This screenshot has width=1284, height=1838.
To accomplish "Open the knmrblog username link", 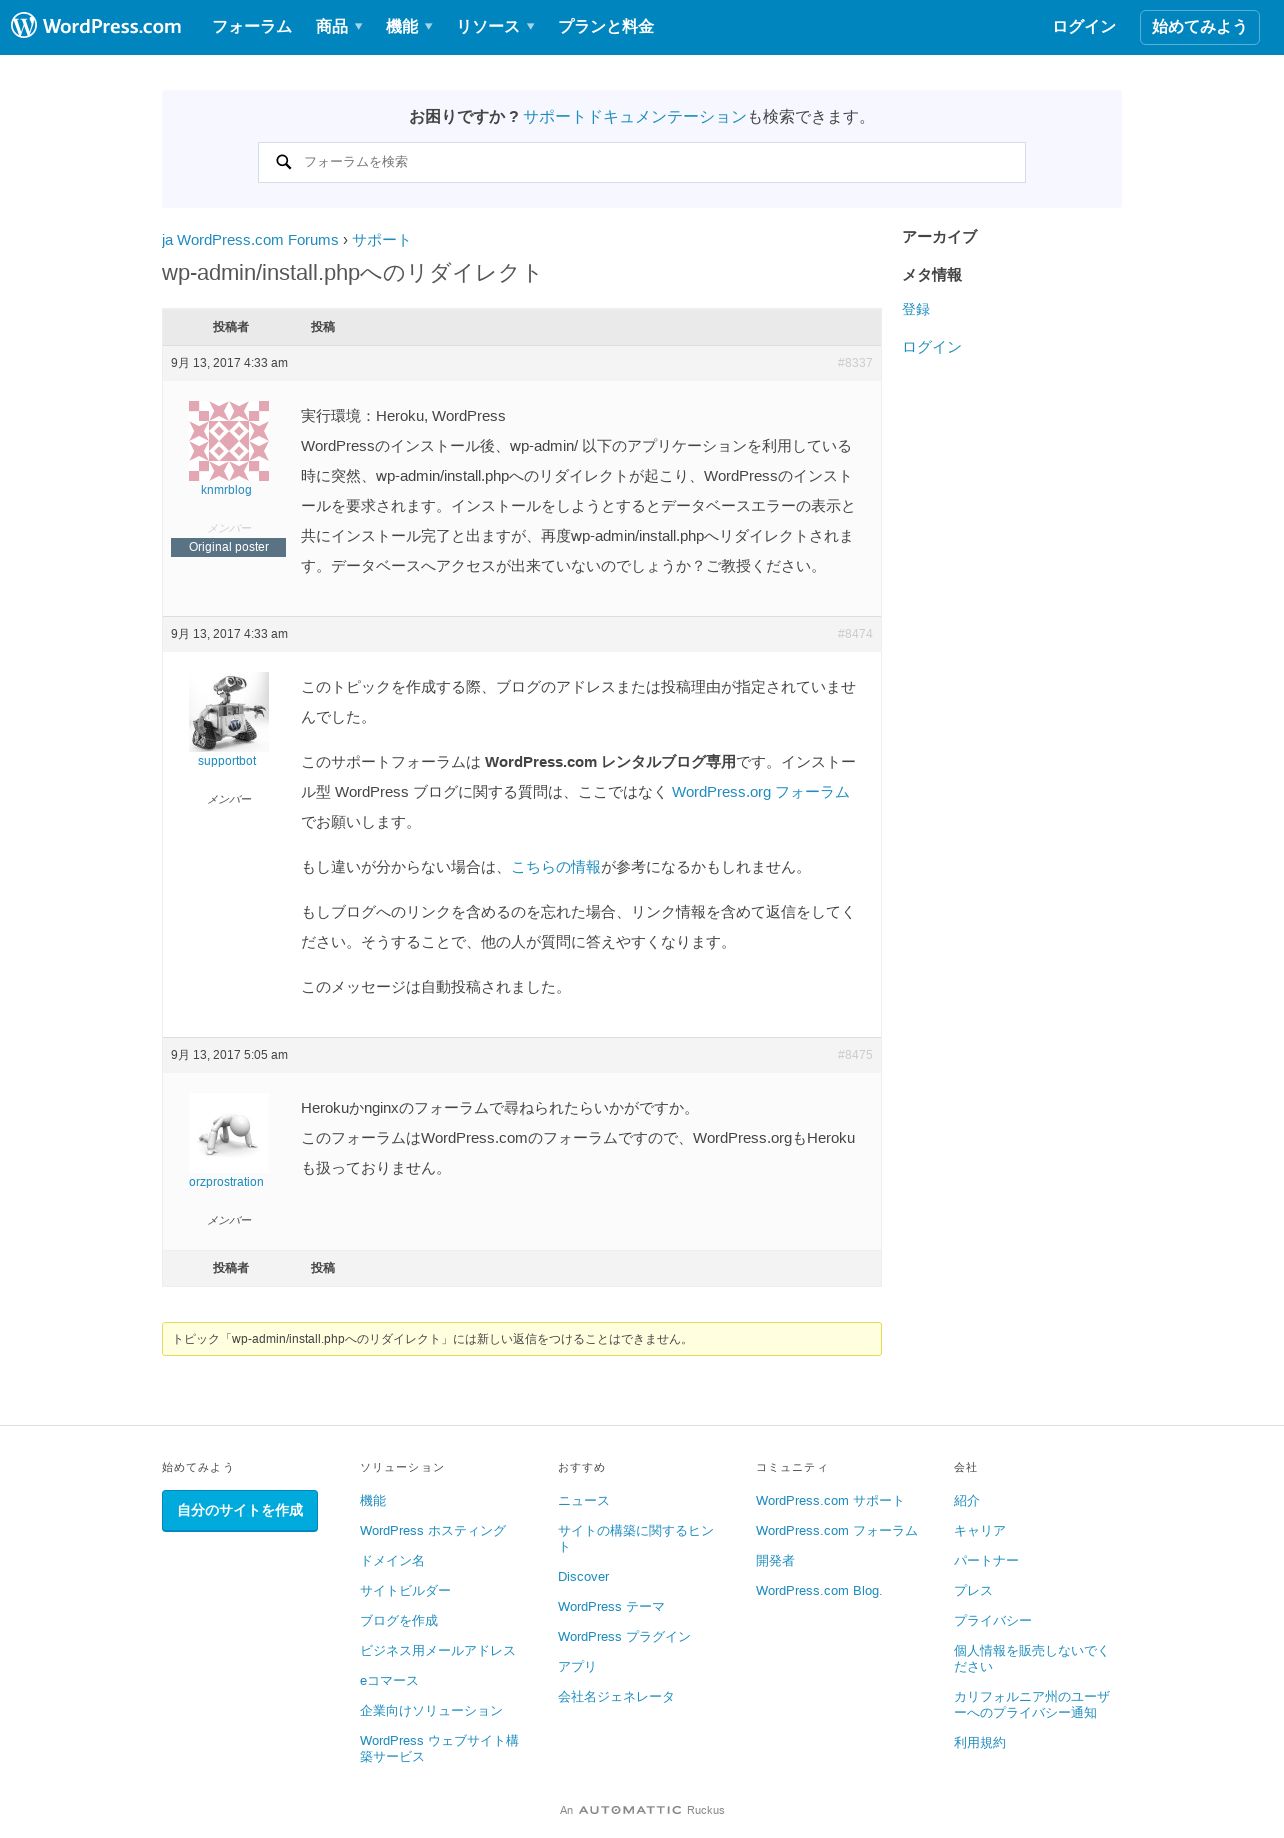I will pos(226,490).
